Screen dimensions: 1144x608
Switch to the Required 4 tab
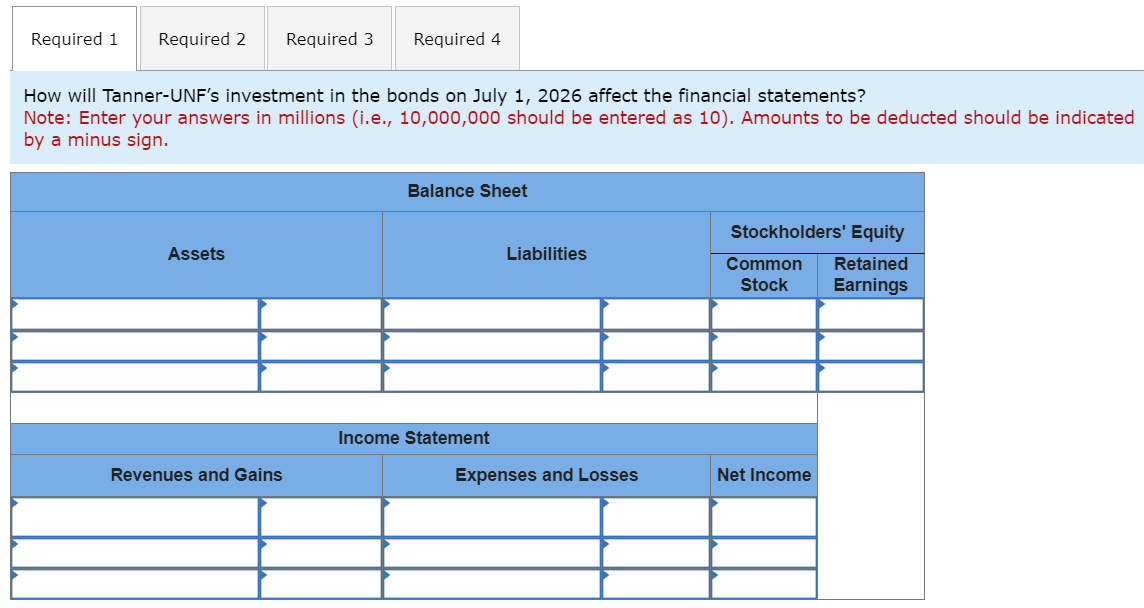point(457,38)
